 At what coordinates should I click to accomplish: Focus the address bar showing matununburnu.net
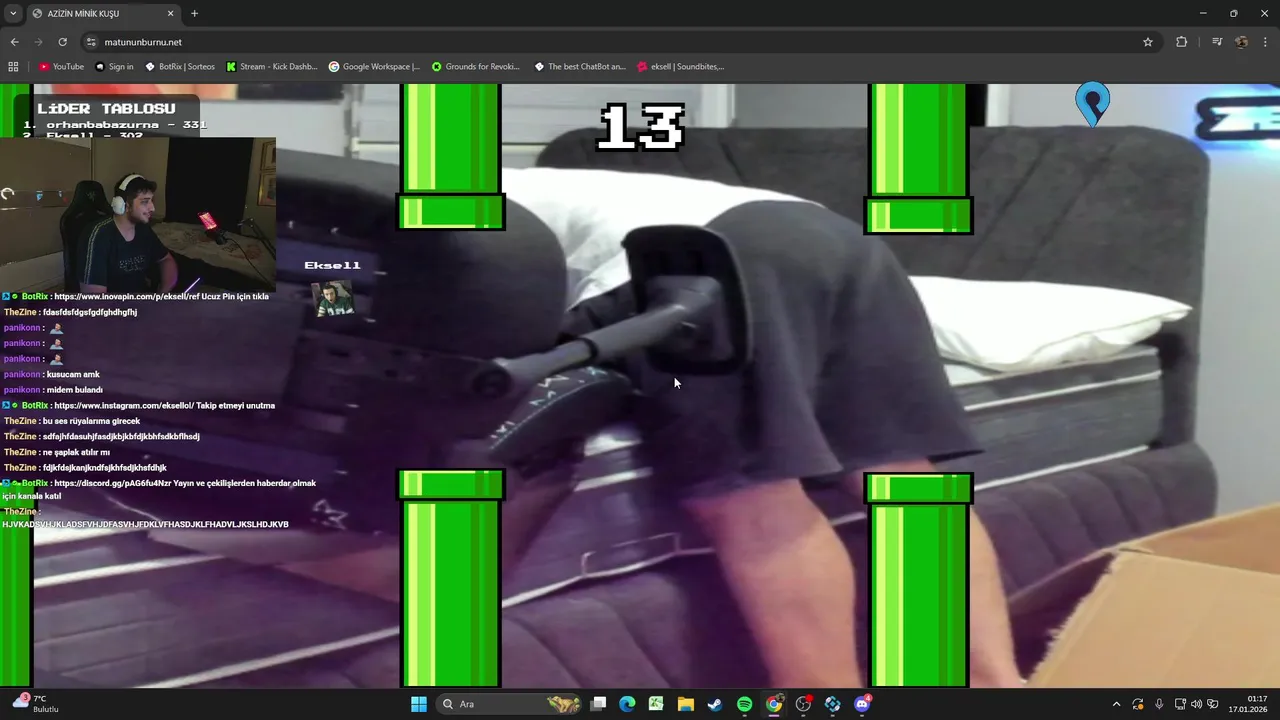pos(620,42)
